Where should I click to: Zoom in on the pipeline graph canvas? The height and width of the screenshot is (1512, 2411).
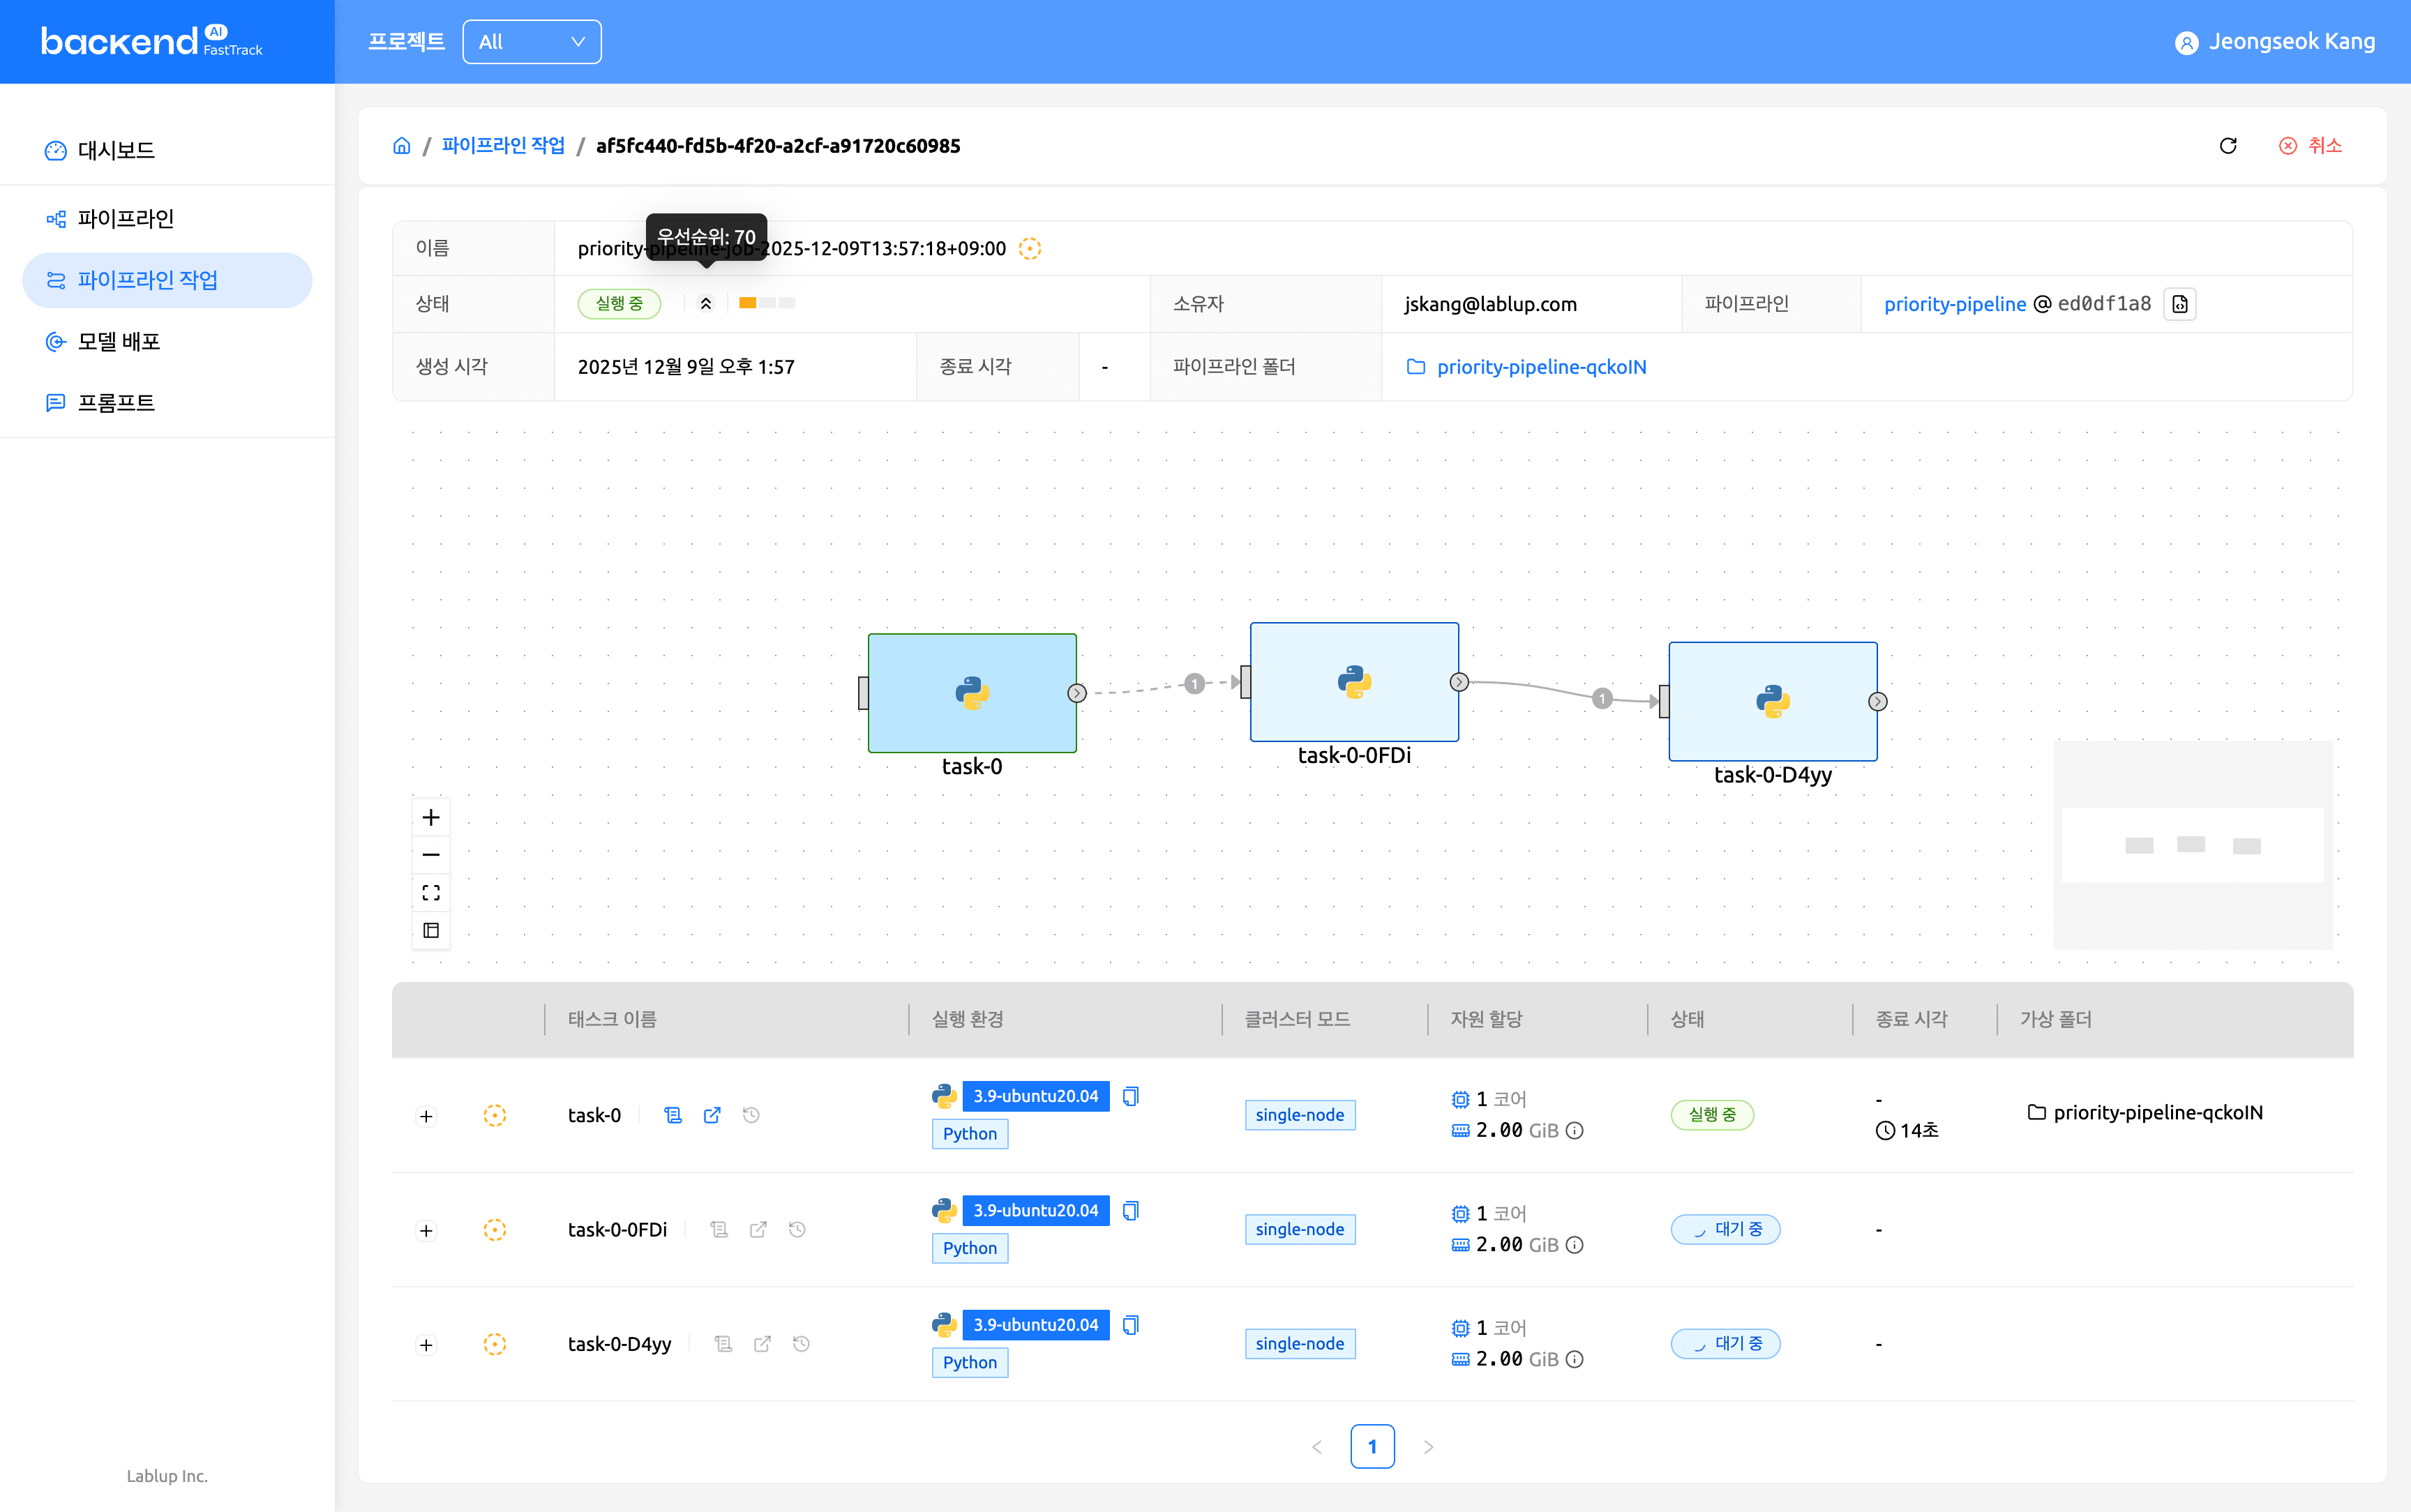pyautogui.click(x=431, y=817)
